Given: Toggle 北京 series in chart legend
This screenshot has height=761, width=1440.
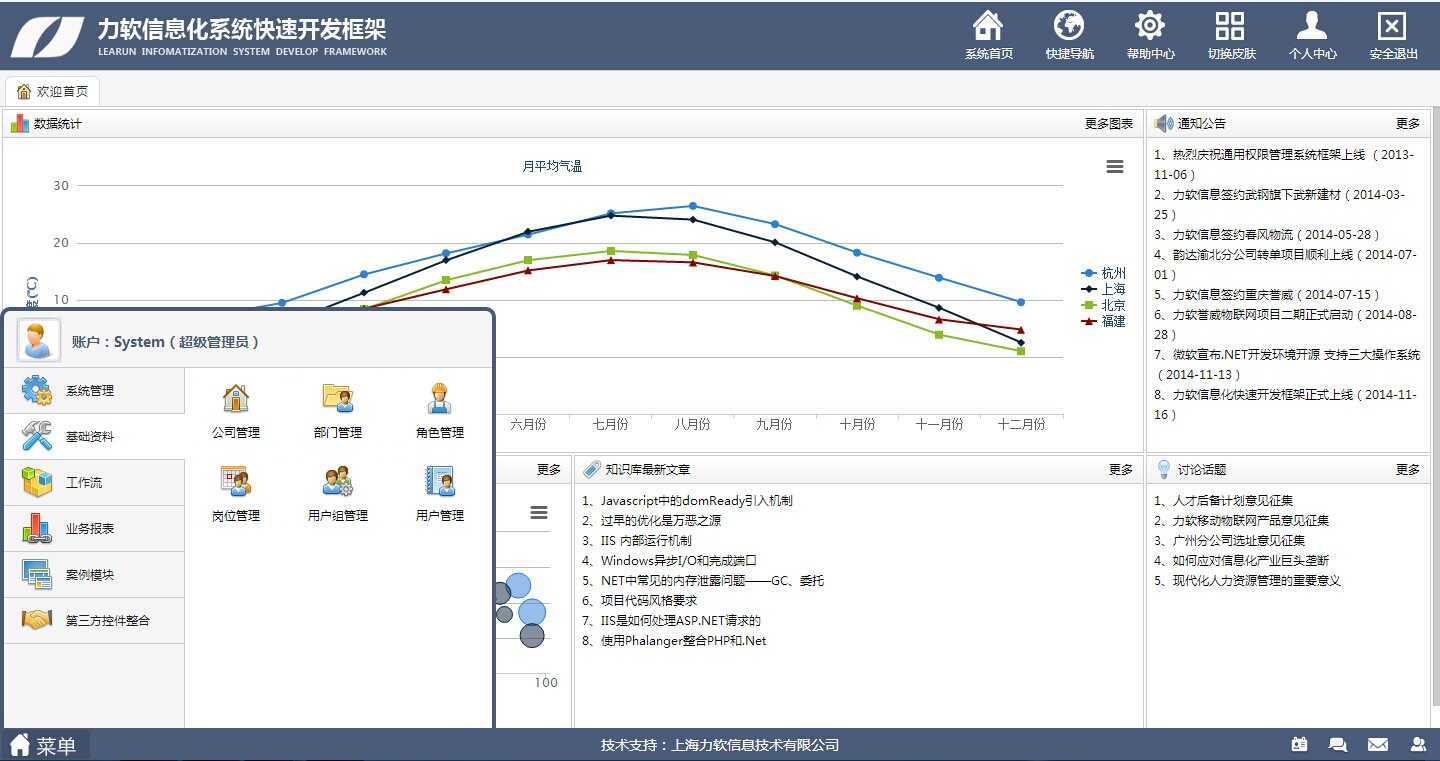Looking at the screenshot, I should click(1104, 305).
